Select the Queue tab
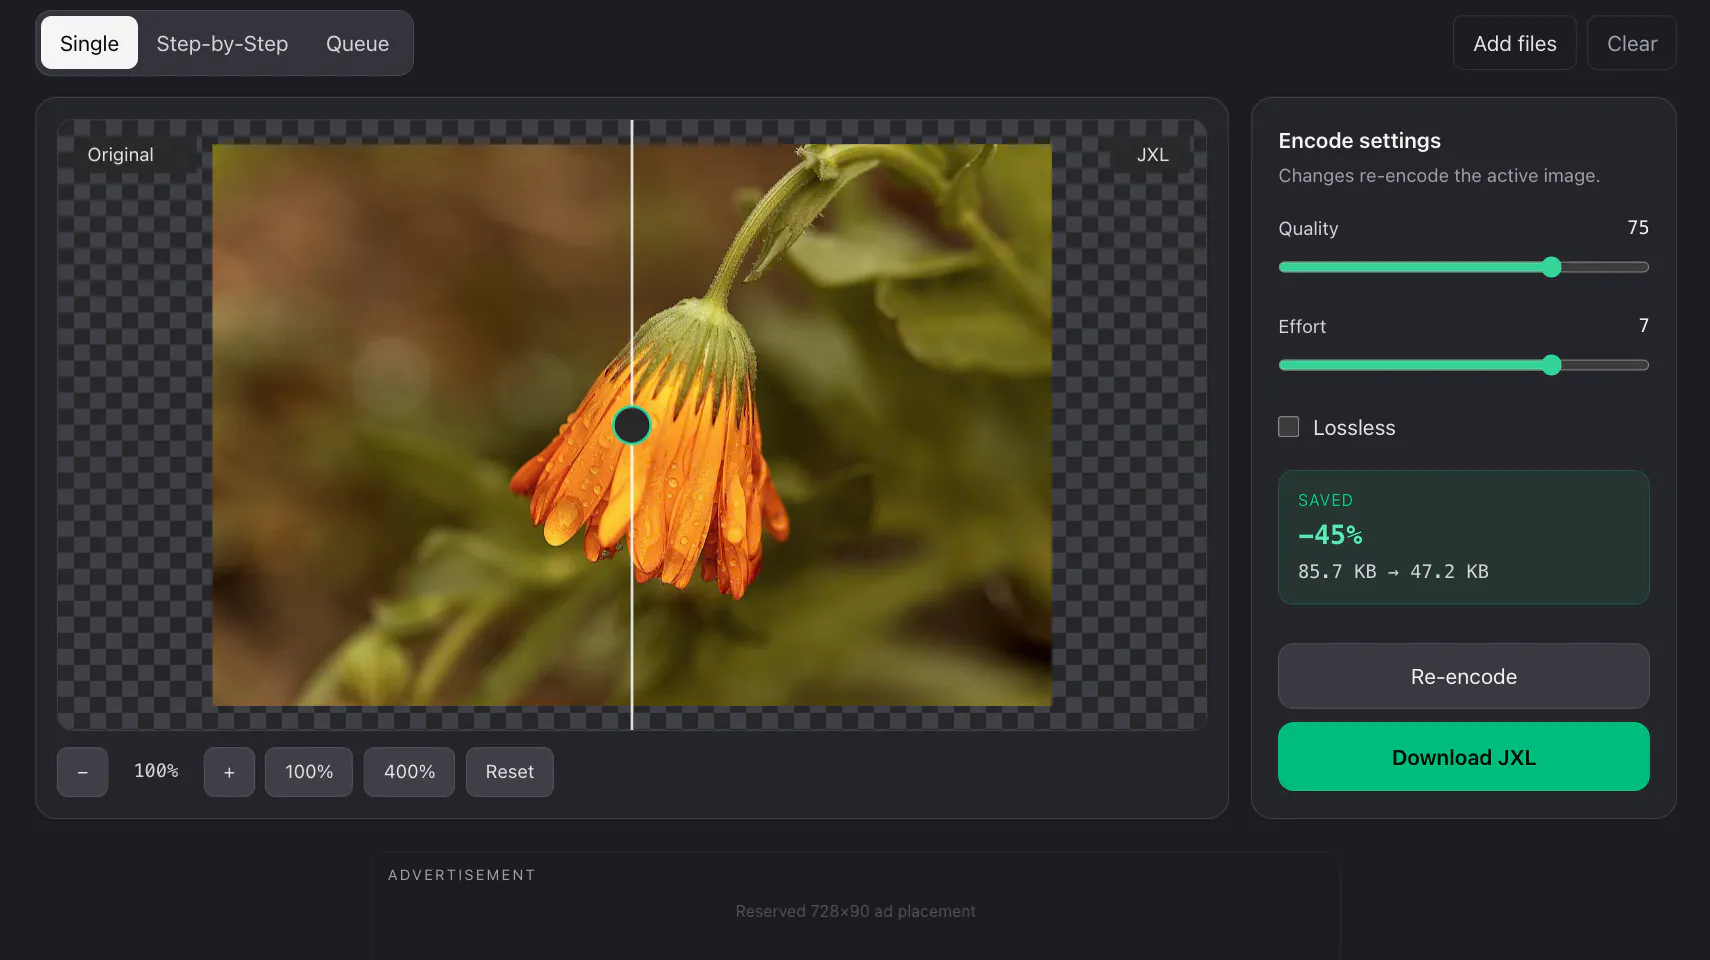1710x960 pixels. pyautogui.click(x=357, y=43)
